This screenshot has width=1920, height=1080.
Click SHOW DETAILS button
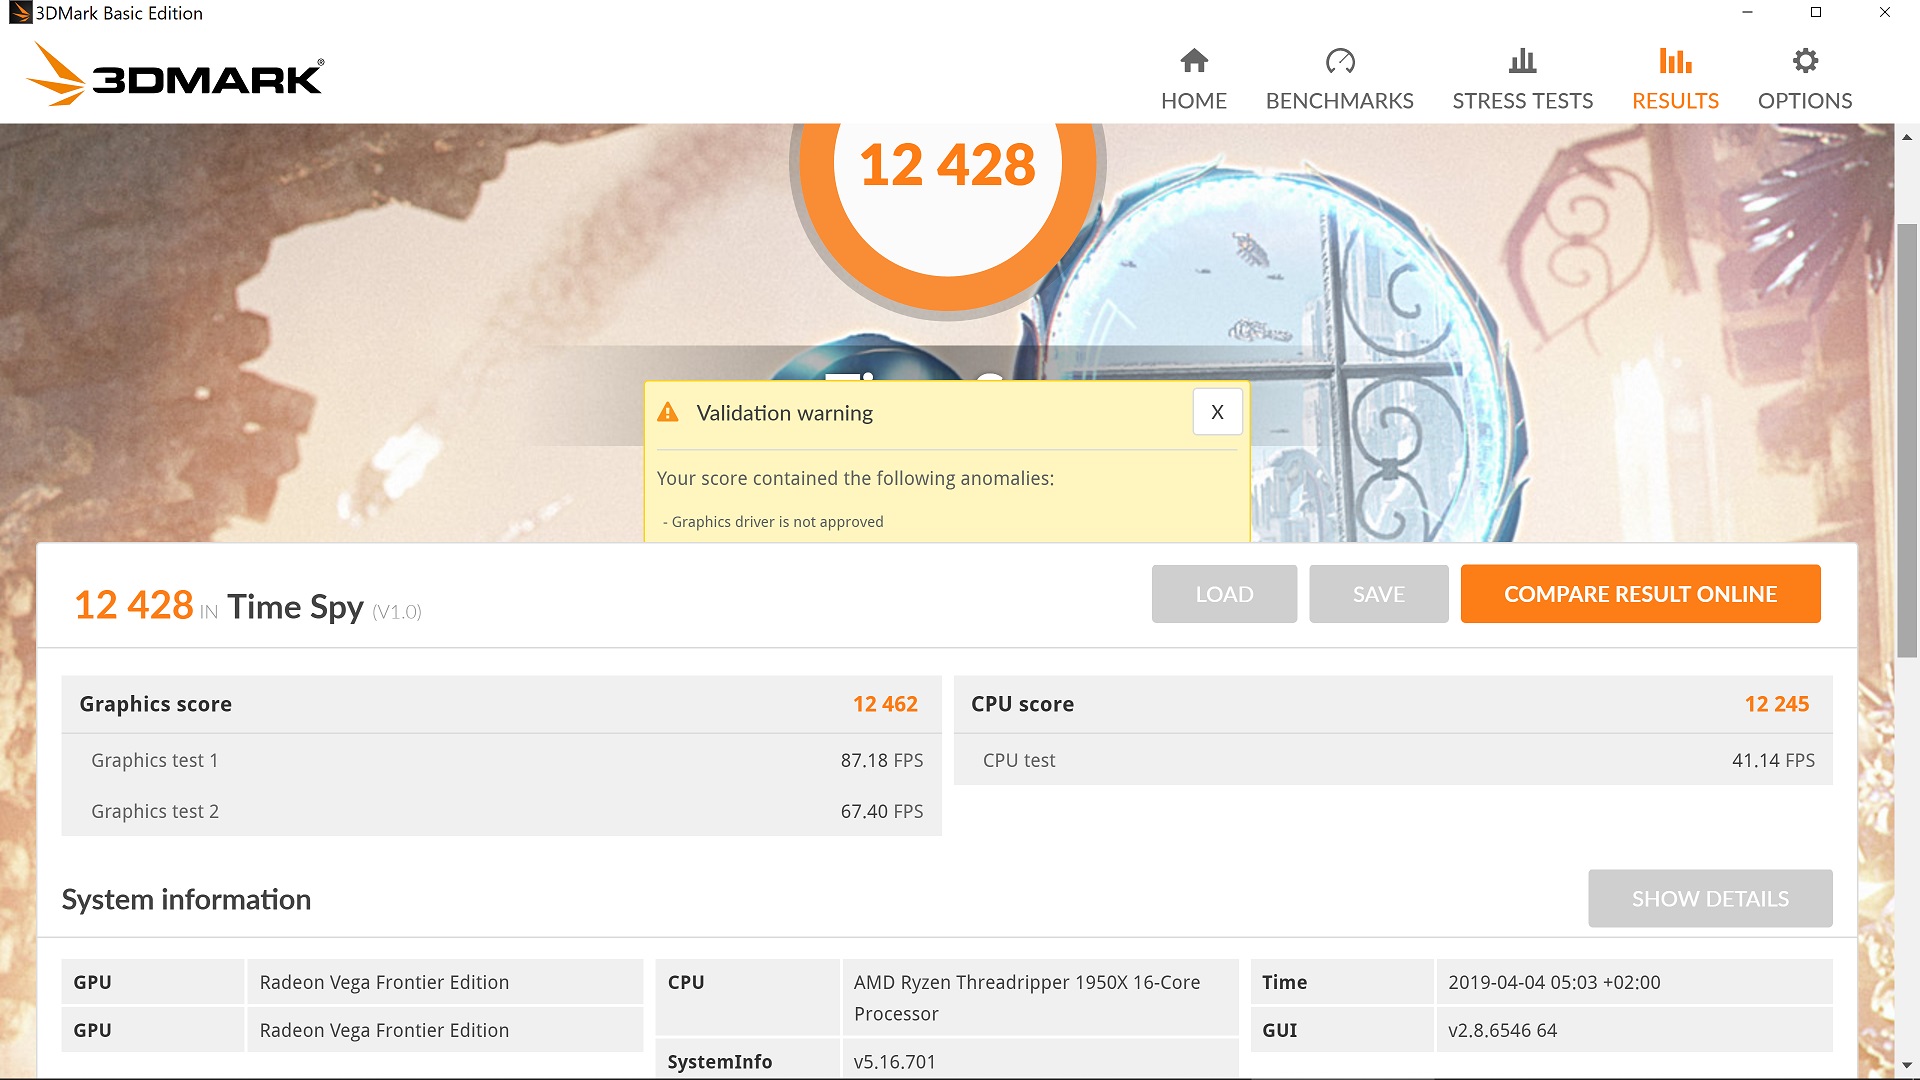coord(1710,899)
